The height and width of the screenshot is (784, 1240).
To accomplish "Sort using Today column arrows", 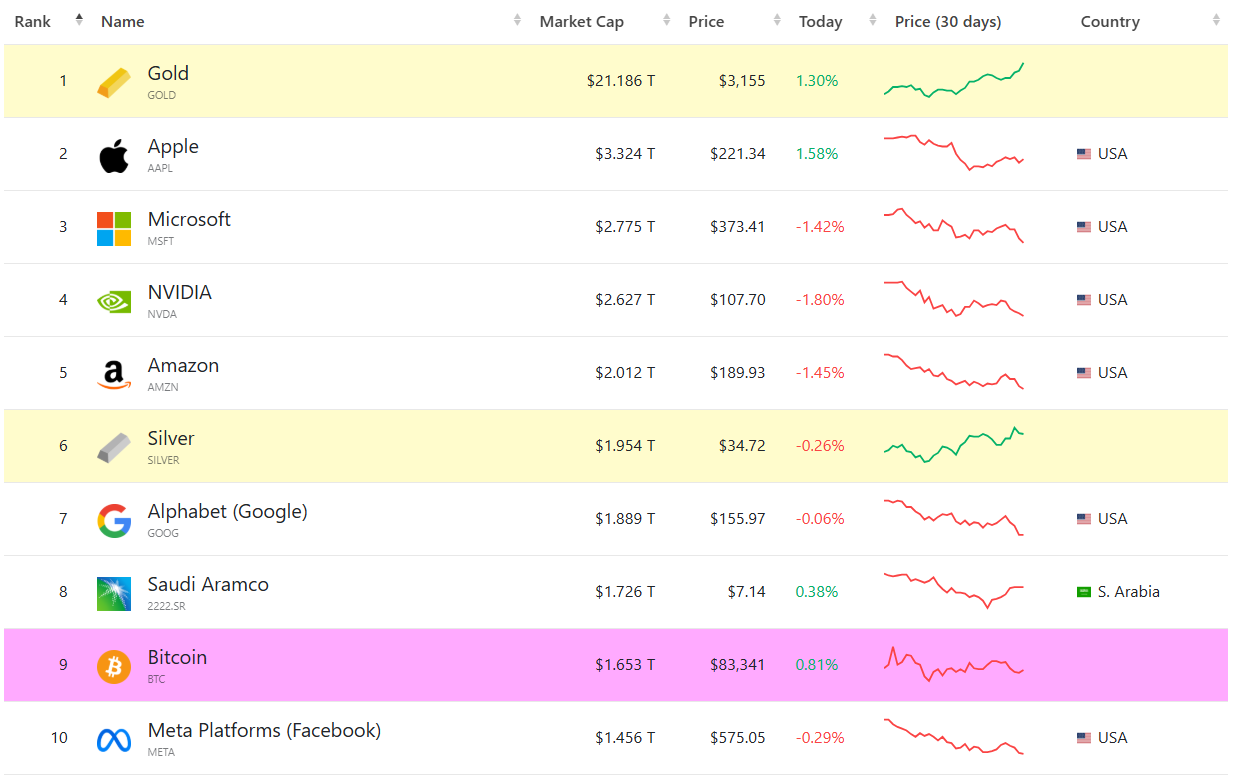I will tap(873, 20).
